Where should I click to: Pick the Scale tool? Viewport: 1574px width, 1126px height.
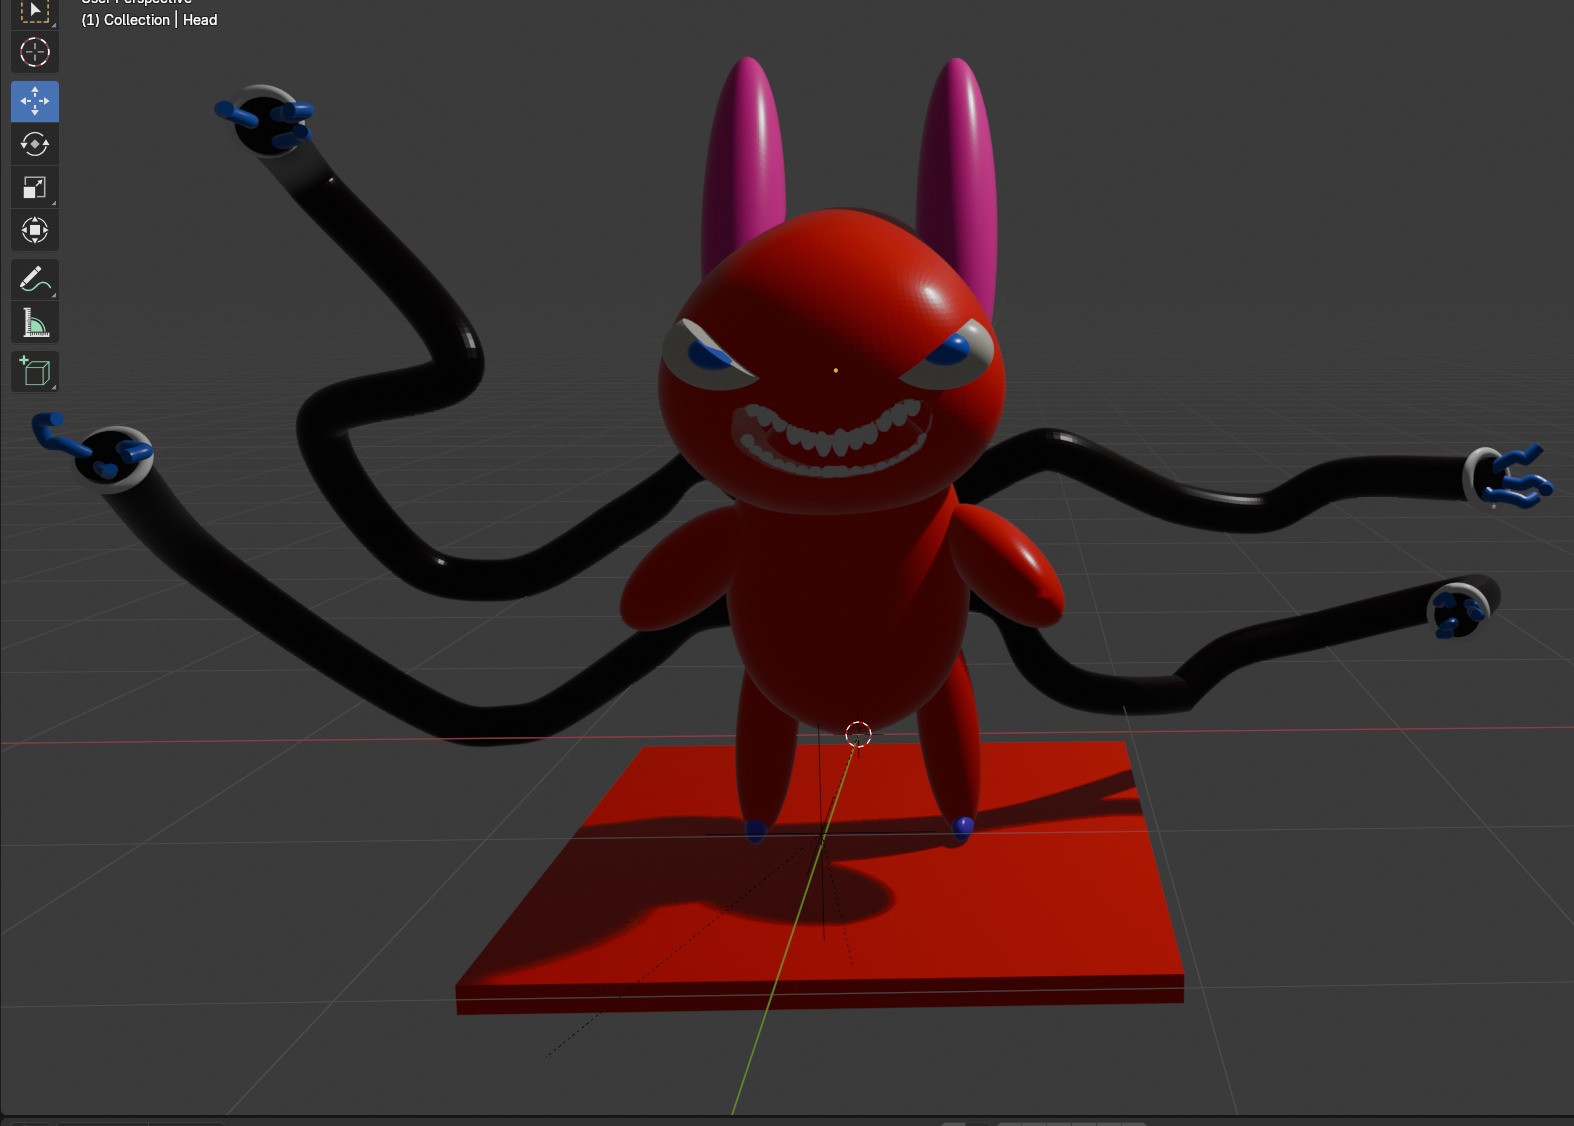point(35,187)
